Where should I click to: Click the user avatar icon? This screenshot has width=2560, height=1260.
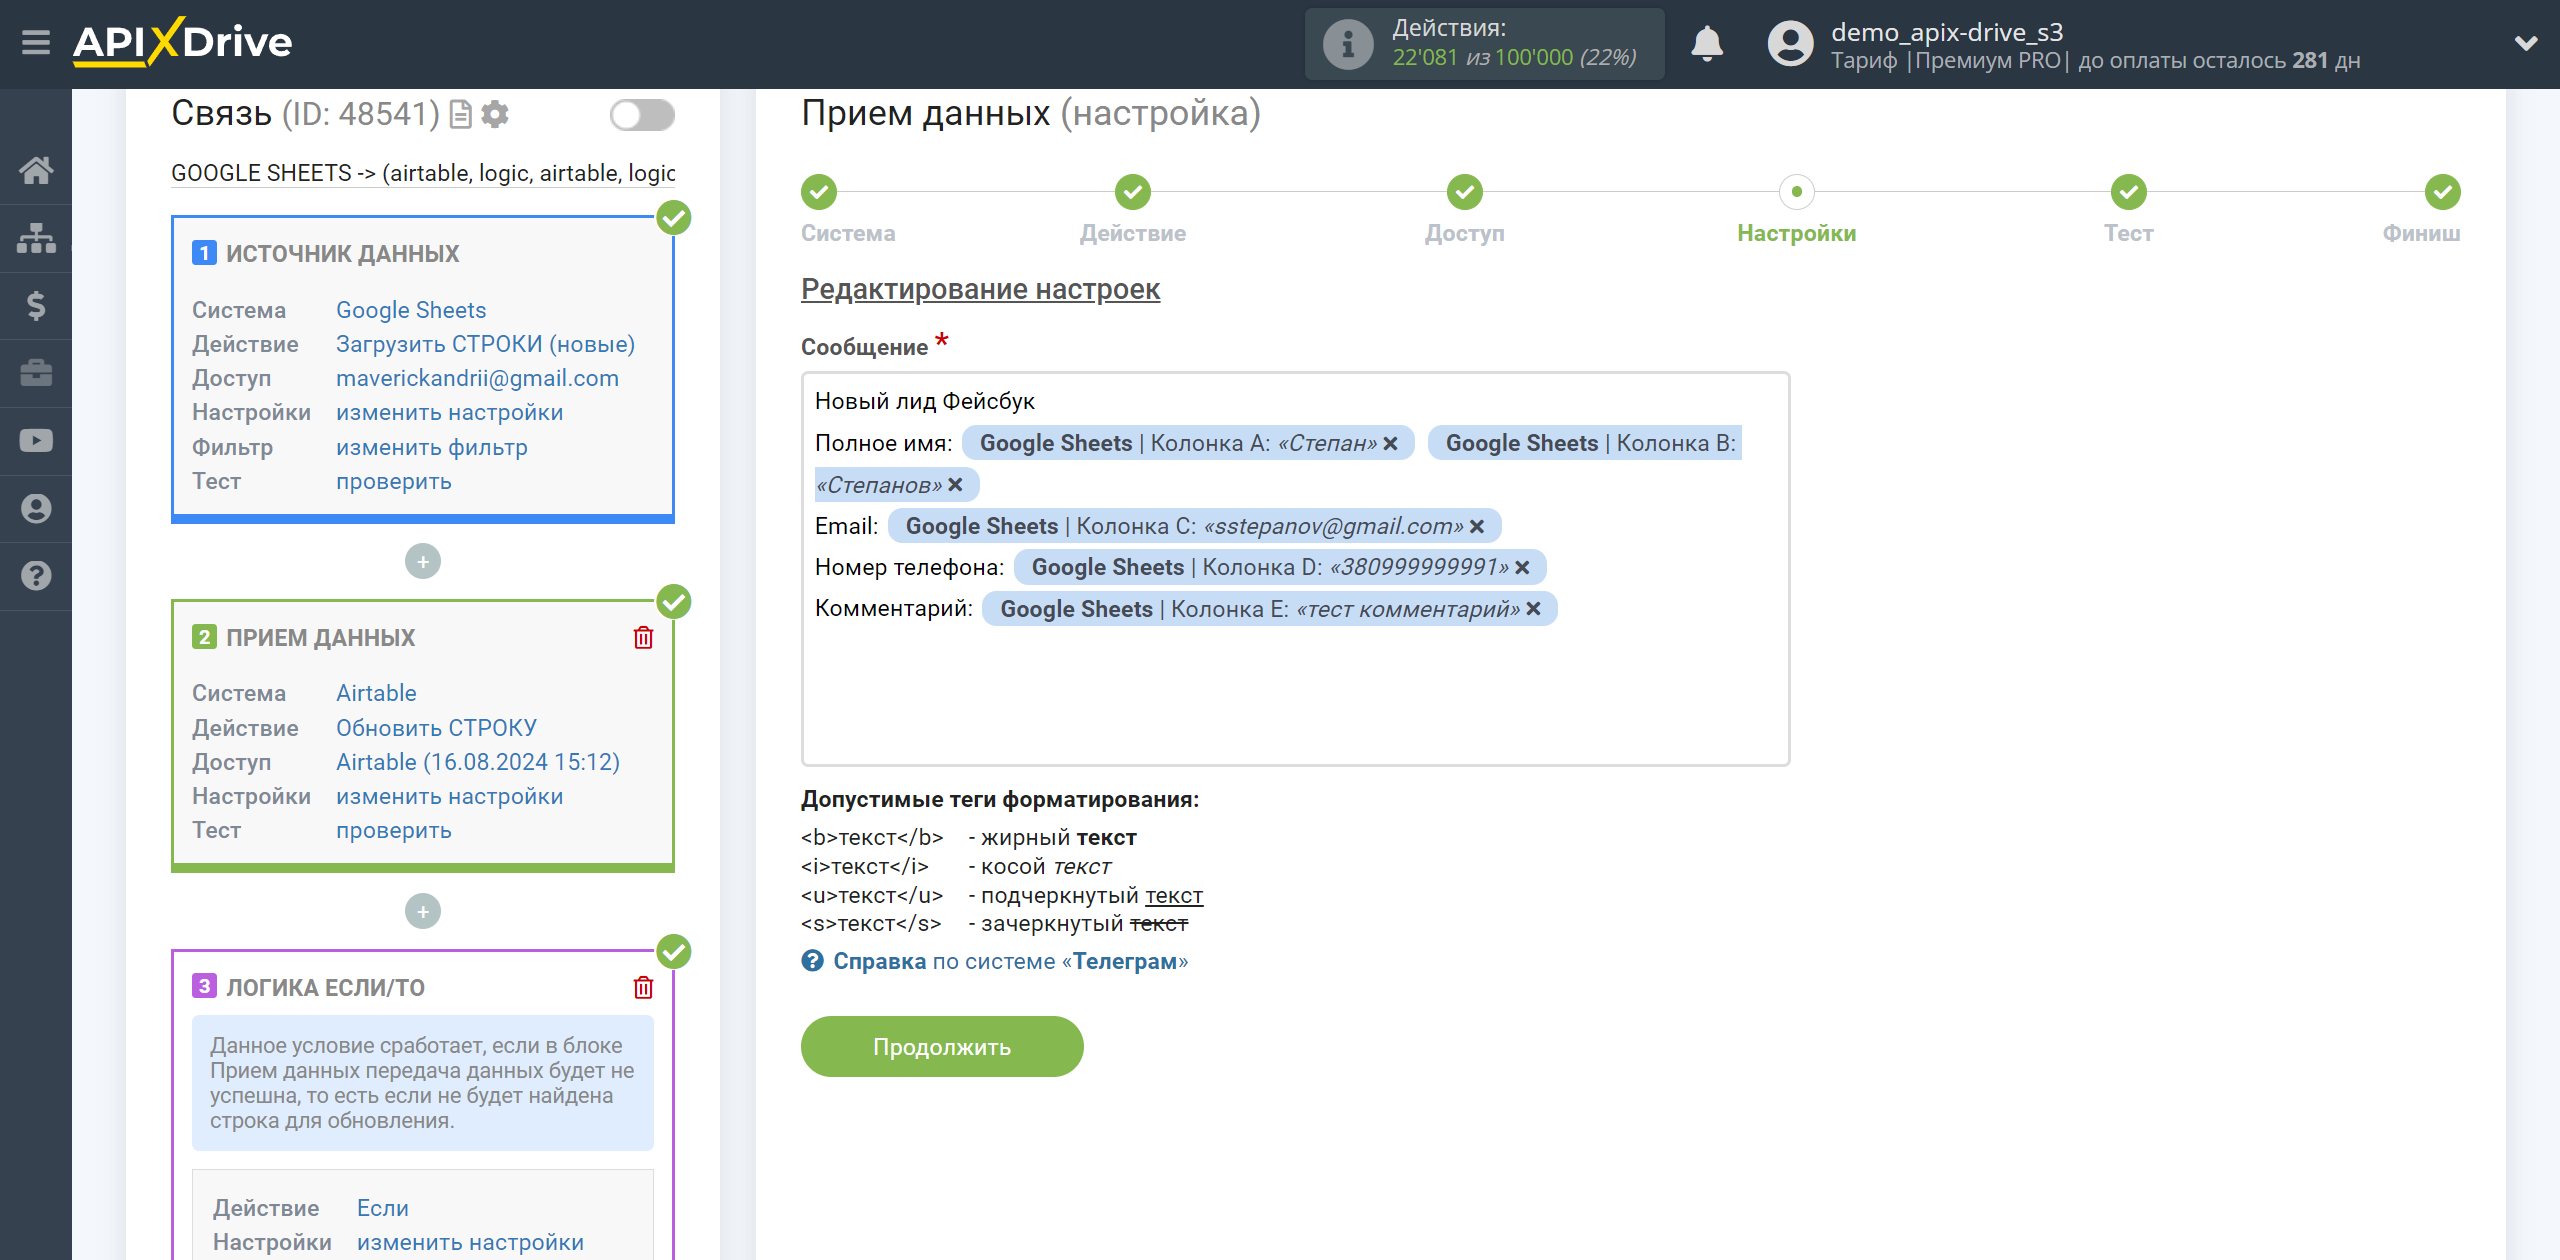tap(1790, 44)
